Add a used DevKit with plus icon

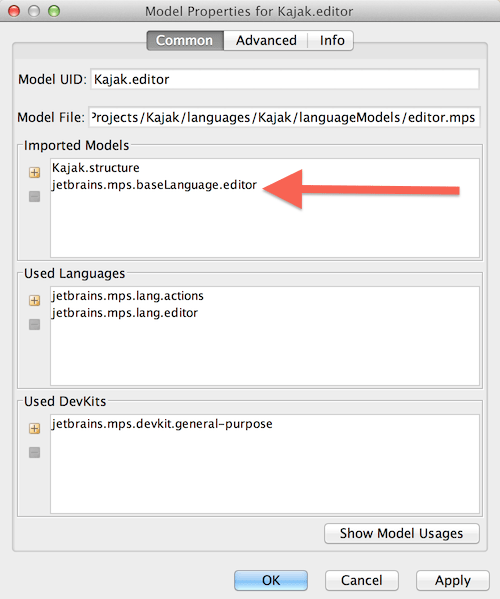click(x=34, y=428)
